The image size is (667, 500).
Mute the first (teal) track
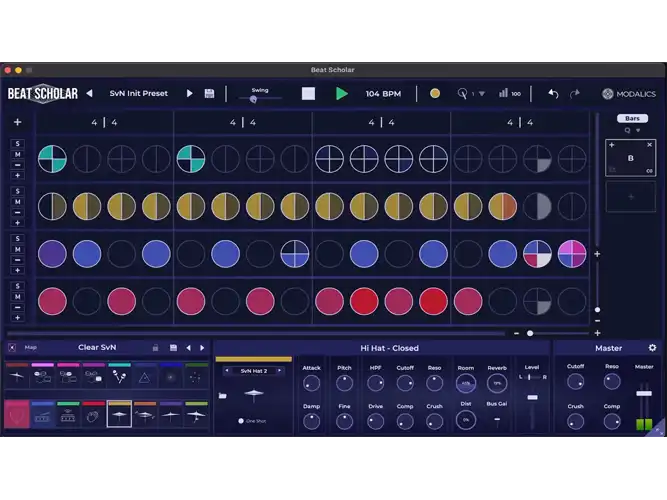[17, 154]
